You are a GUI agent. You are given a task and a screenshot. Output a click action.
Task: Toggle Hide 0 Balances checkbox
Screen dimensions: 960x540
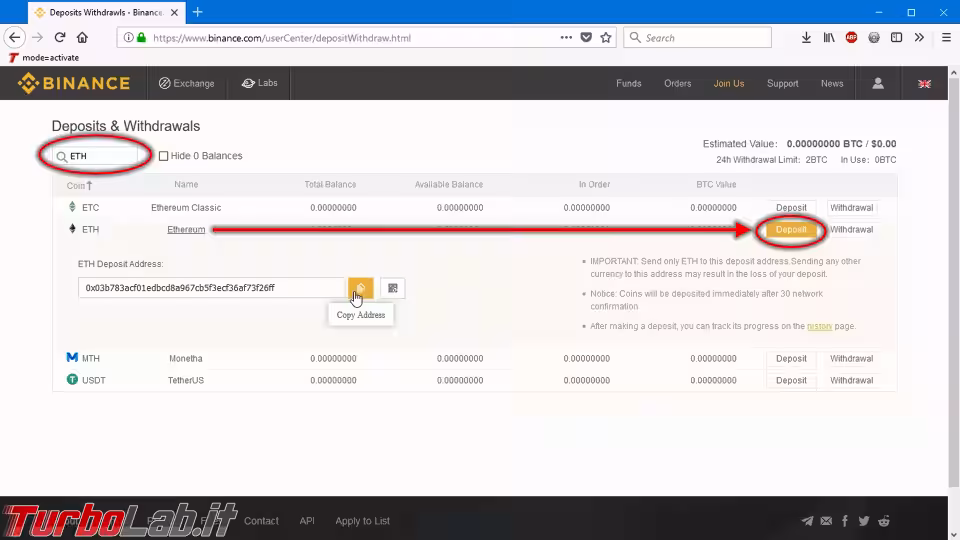pyautogui.click(x=163, y=156)
